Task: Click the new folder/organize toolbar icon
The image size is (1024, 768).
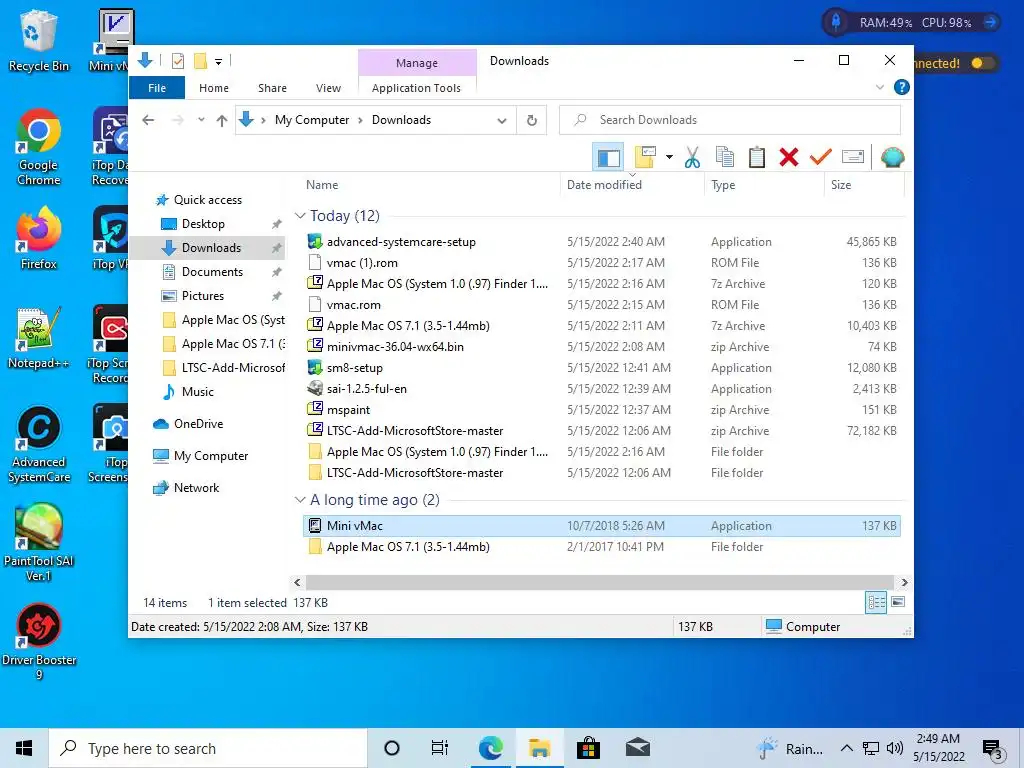Action: pos(645,157)
